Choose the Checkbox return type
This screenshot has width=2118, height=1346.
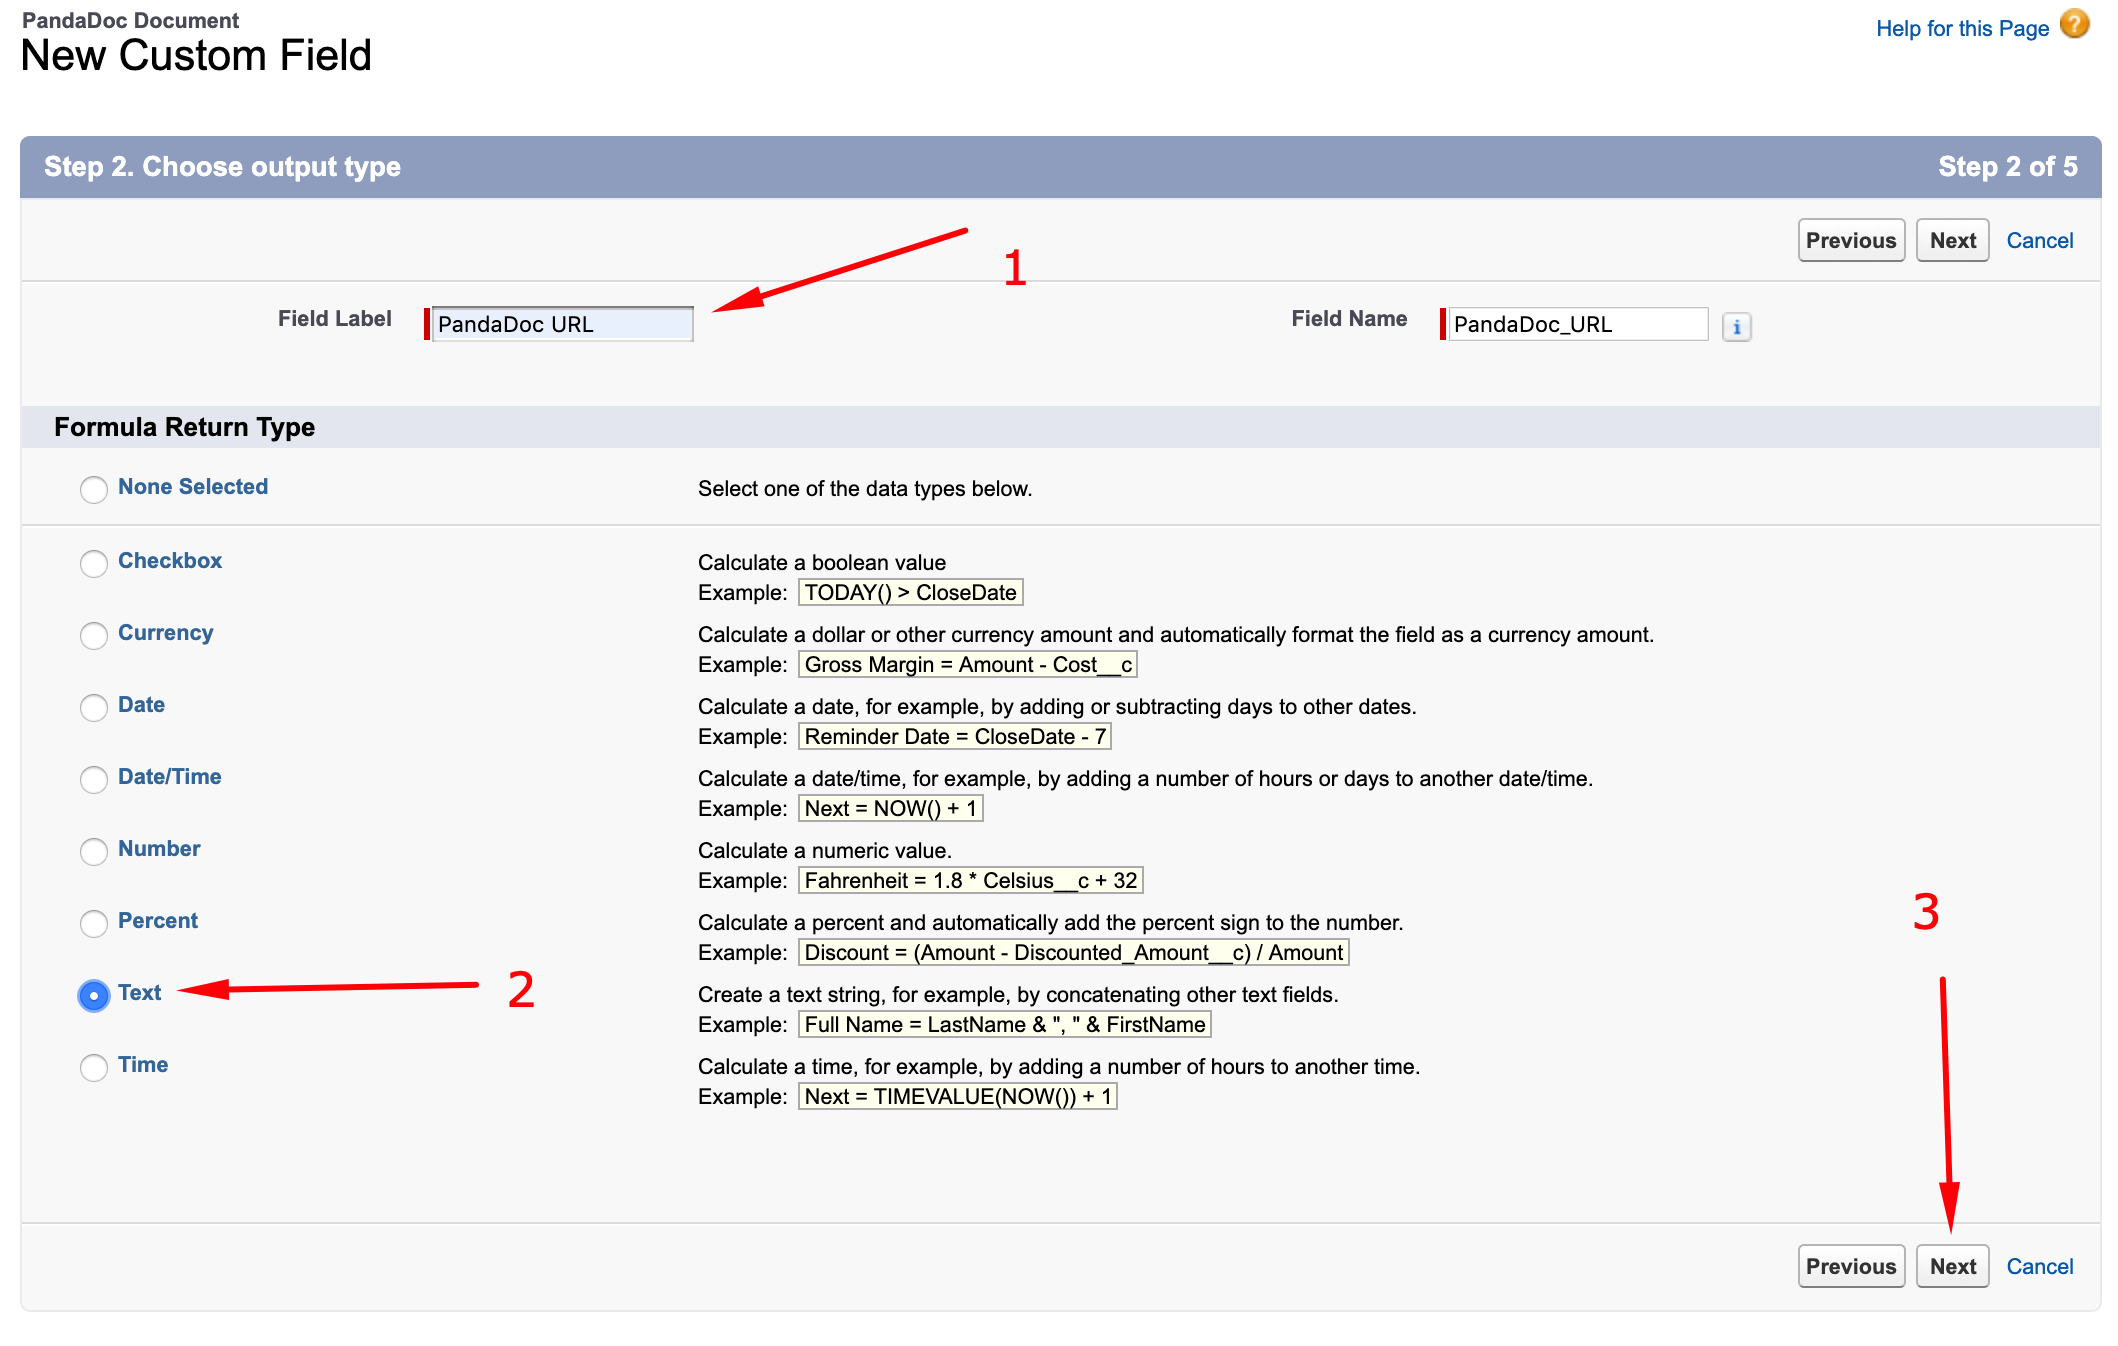tap(94, 563)
